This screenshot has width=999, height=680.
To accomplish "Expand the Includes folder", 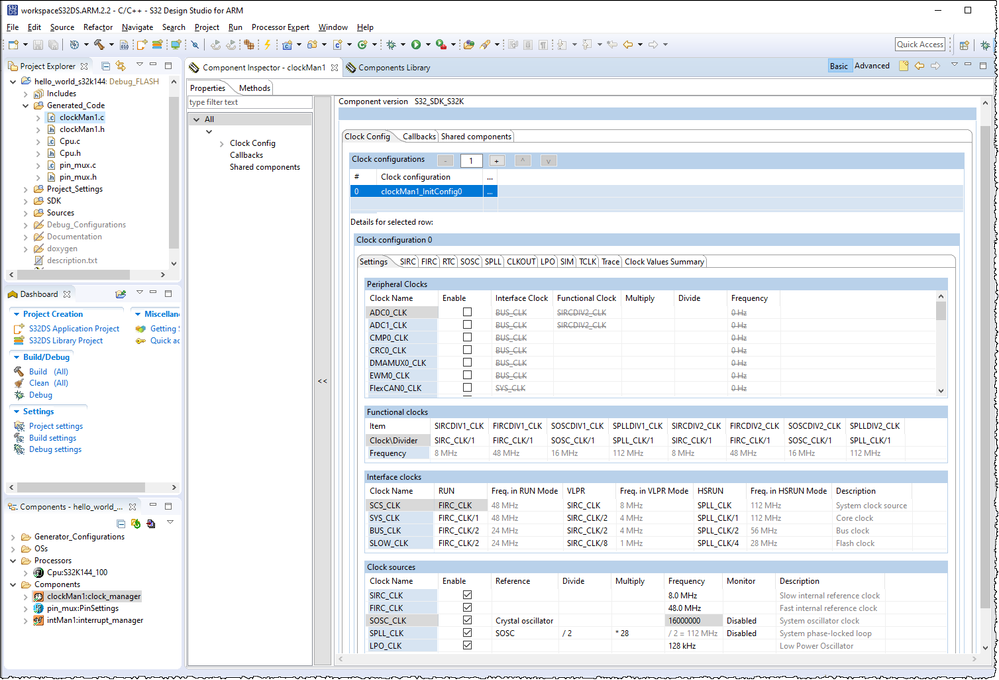I will click(x=25, y=94).
